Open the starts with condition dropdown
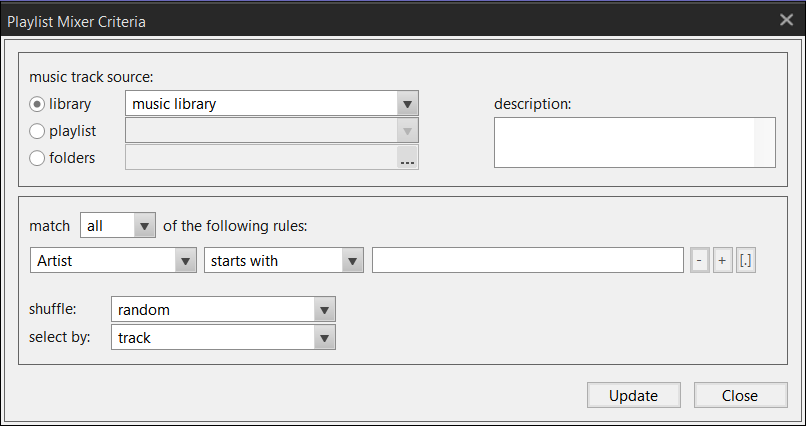 tap(351, 261)
